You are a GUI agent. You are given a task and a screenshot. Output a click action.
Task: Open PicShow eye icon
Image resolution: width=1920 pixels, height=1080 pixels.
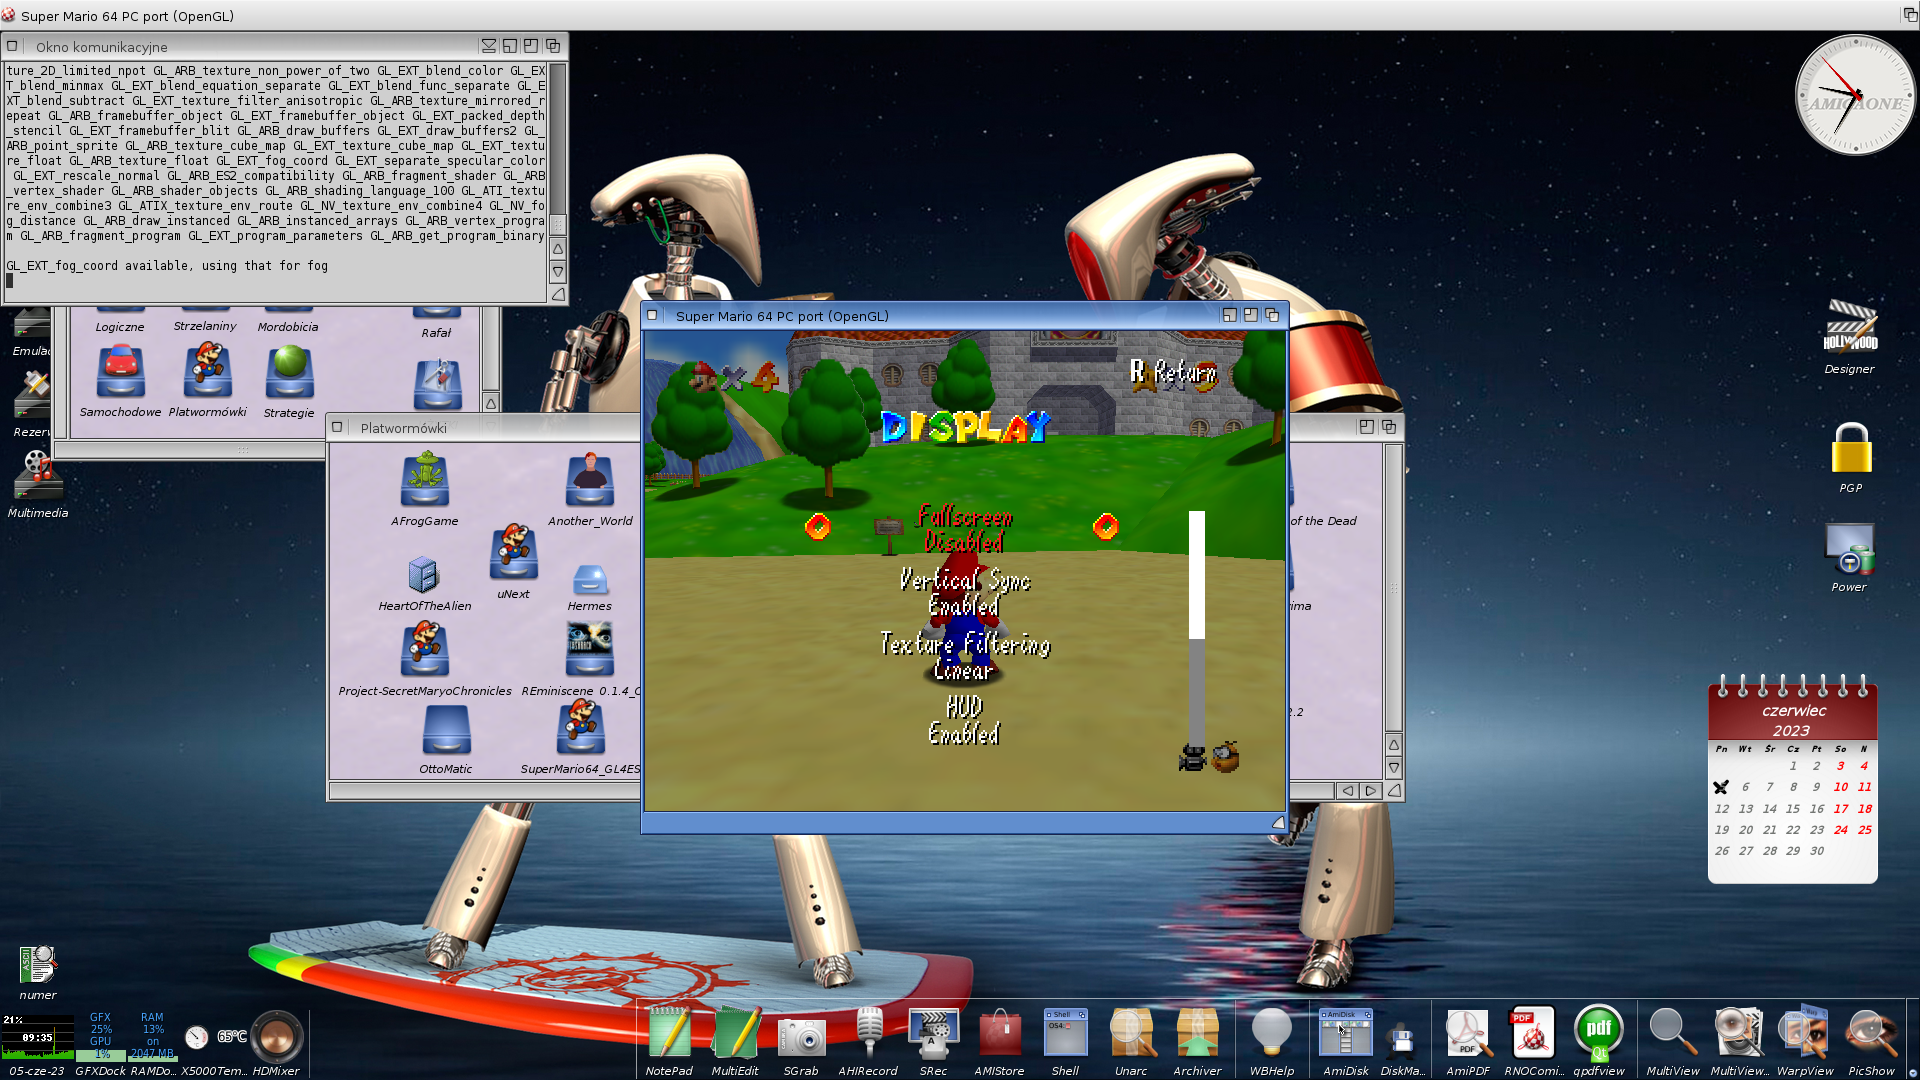(x=1871, y=1033)
